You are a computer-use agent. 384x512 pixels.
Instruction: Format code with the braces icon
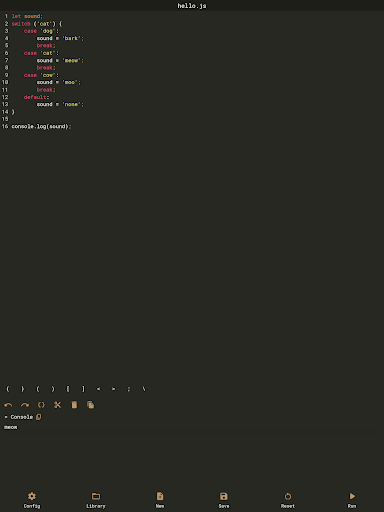[x=41, y=405]
